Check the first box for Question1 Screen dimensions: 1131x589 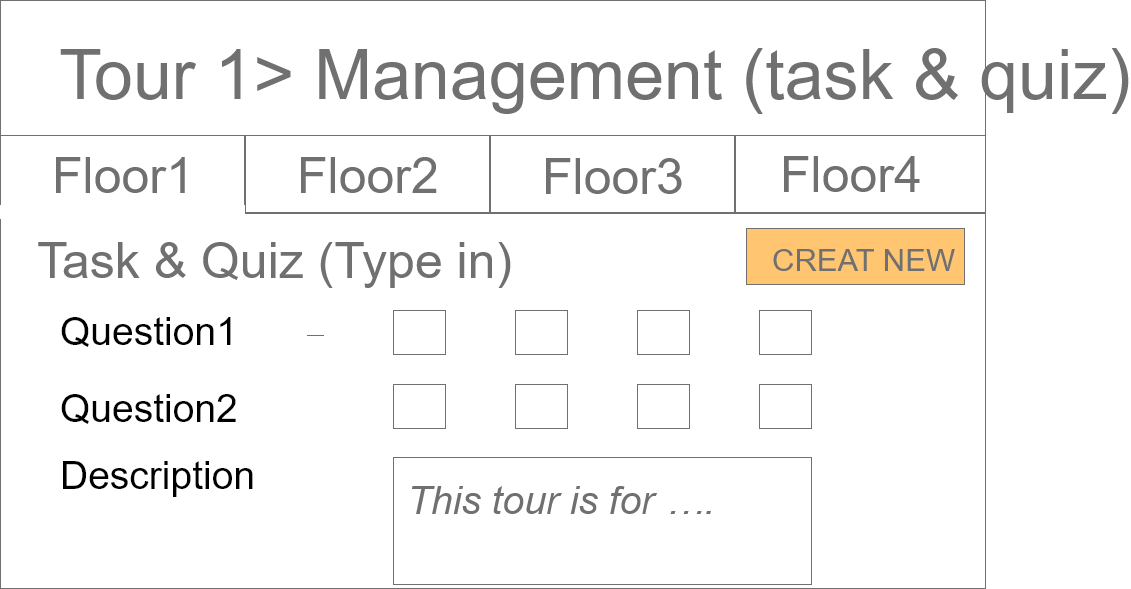click(x=419, y=333)
